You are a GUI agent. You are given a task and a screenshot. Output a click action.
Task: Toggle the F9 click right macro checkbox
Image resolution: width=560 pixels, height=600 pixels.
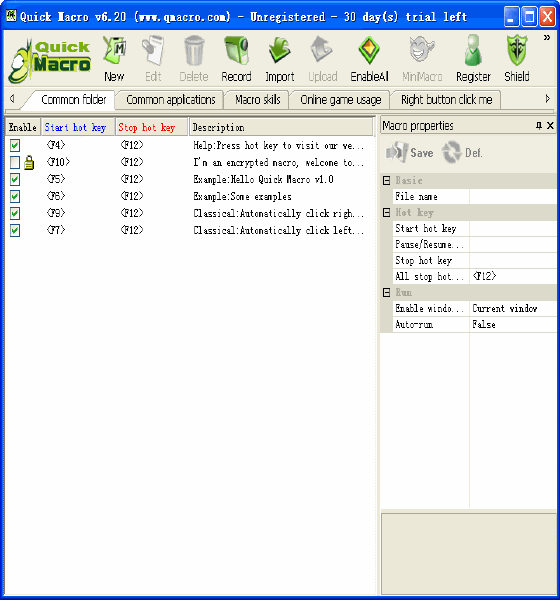pos(15,214)
